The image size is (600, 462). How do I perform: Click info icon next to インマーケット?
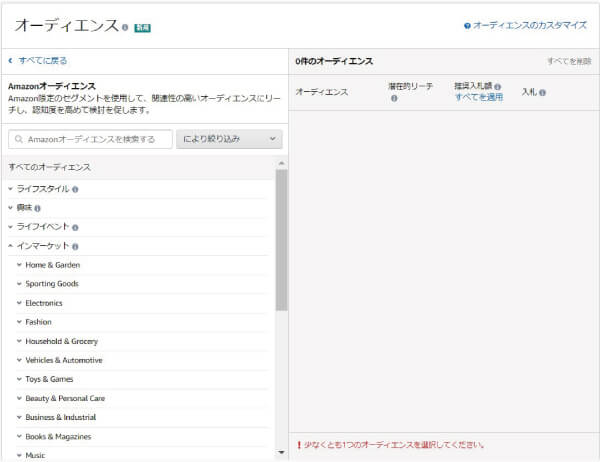click(x=75, y=247)
